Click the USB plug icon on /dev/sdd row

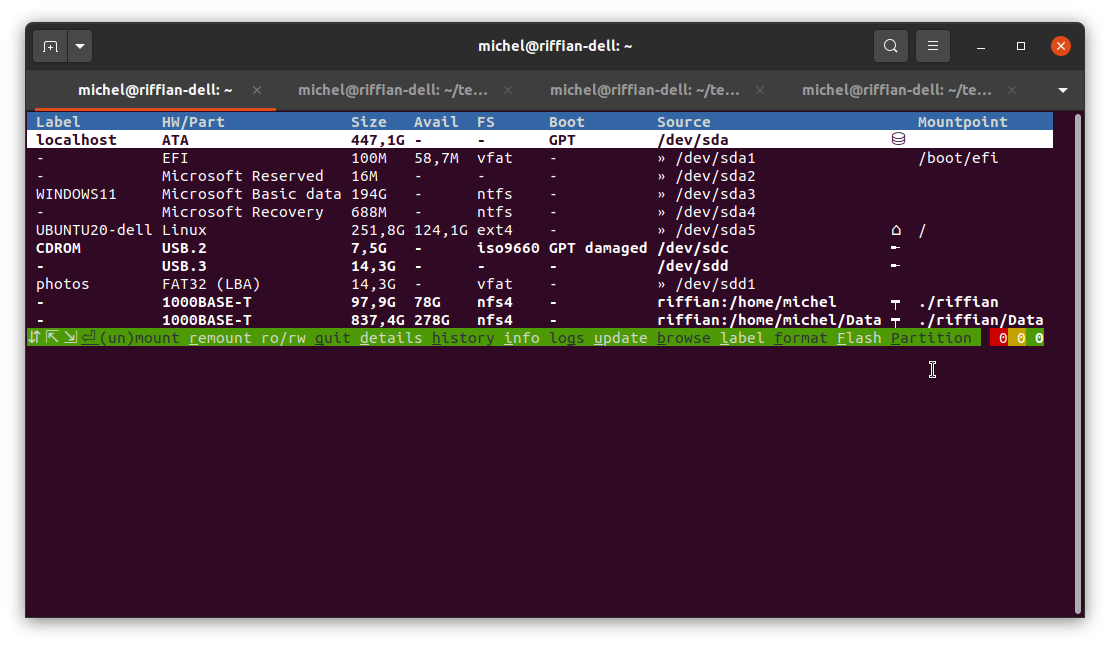pos(895,265)
